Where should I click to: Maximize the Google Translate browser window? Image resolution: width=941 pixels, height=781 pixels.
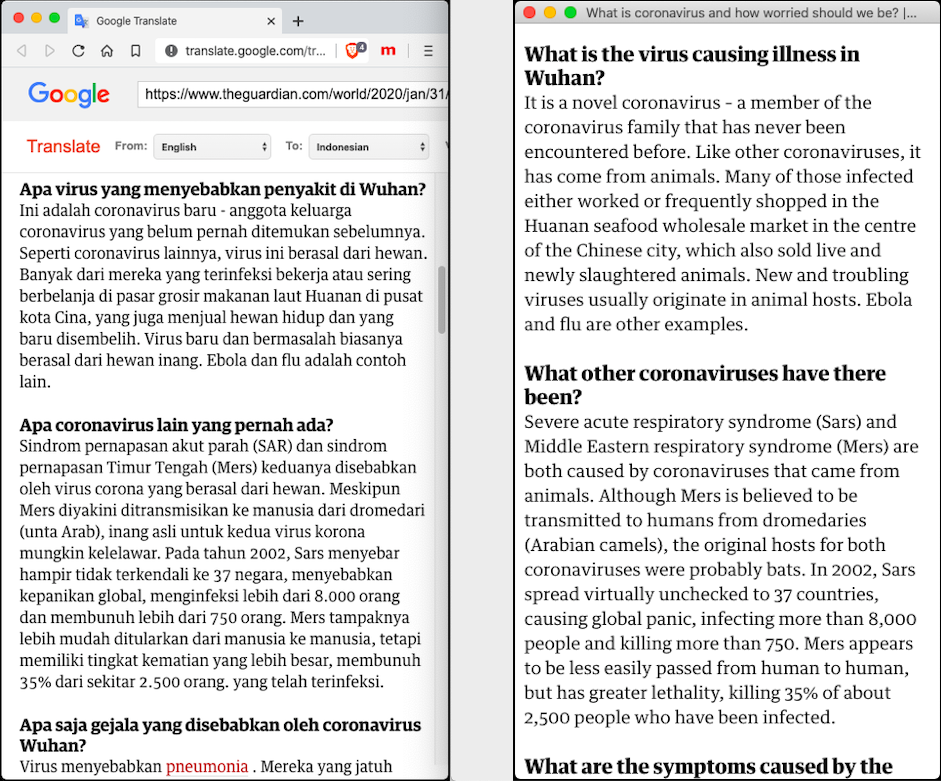pyautogui.click(x=55, y=18)
